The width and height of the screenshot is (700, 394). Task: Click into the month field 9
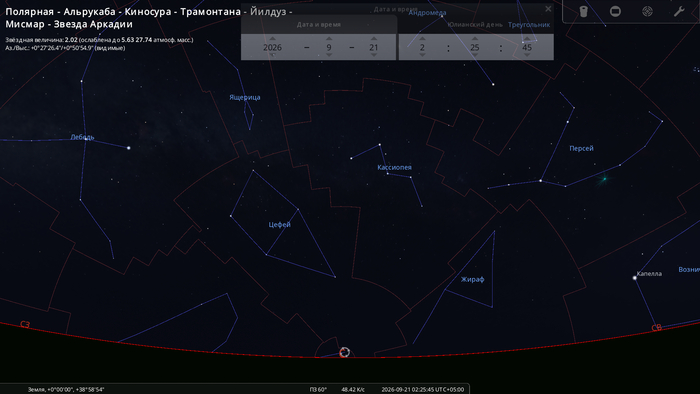coord(329,47)
